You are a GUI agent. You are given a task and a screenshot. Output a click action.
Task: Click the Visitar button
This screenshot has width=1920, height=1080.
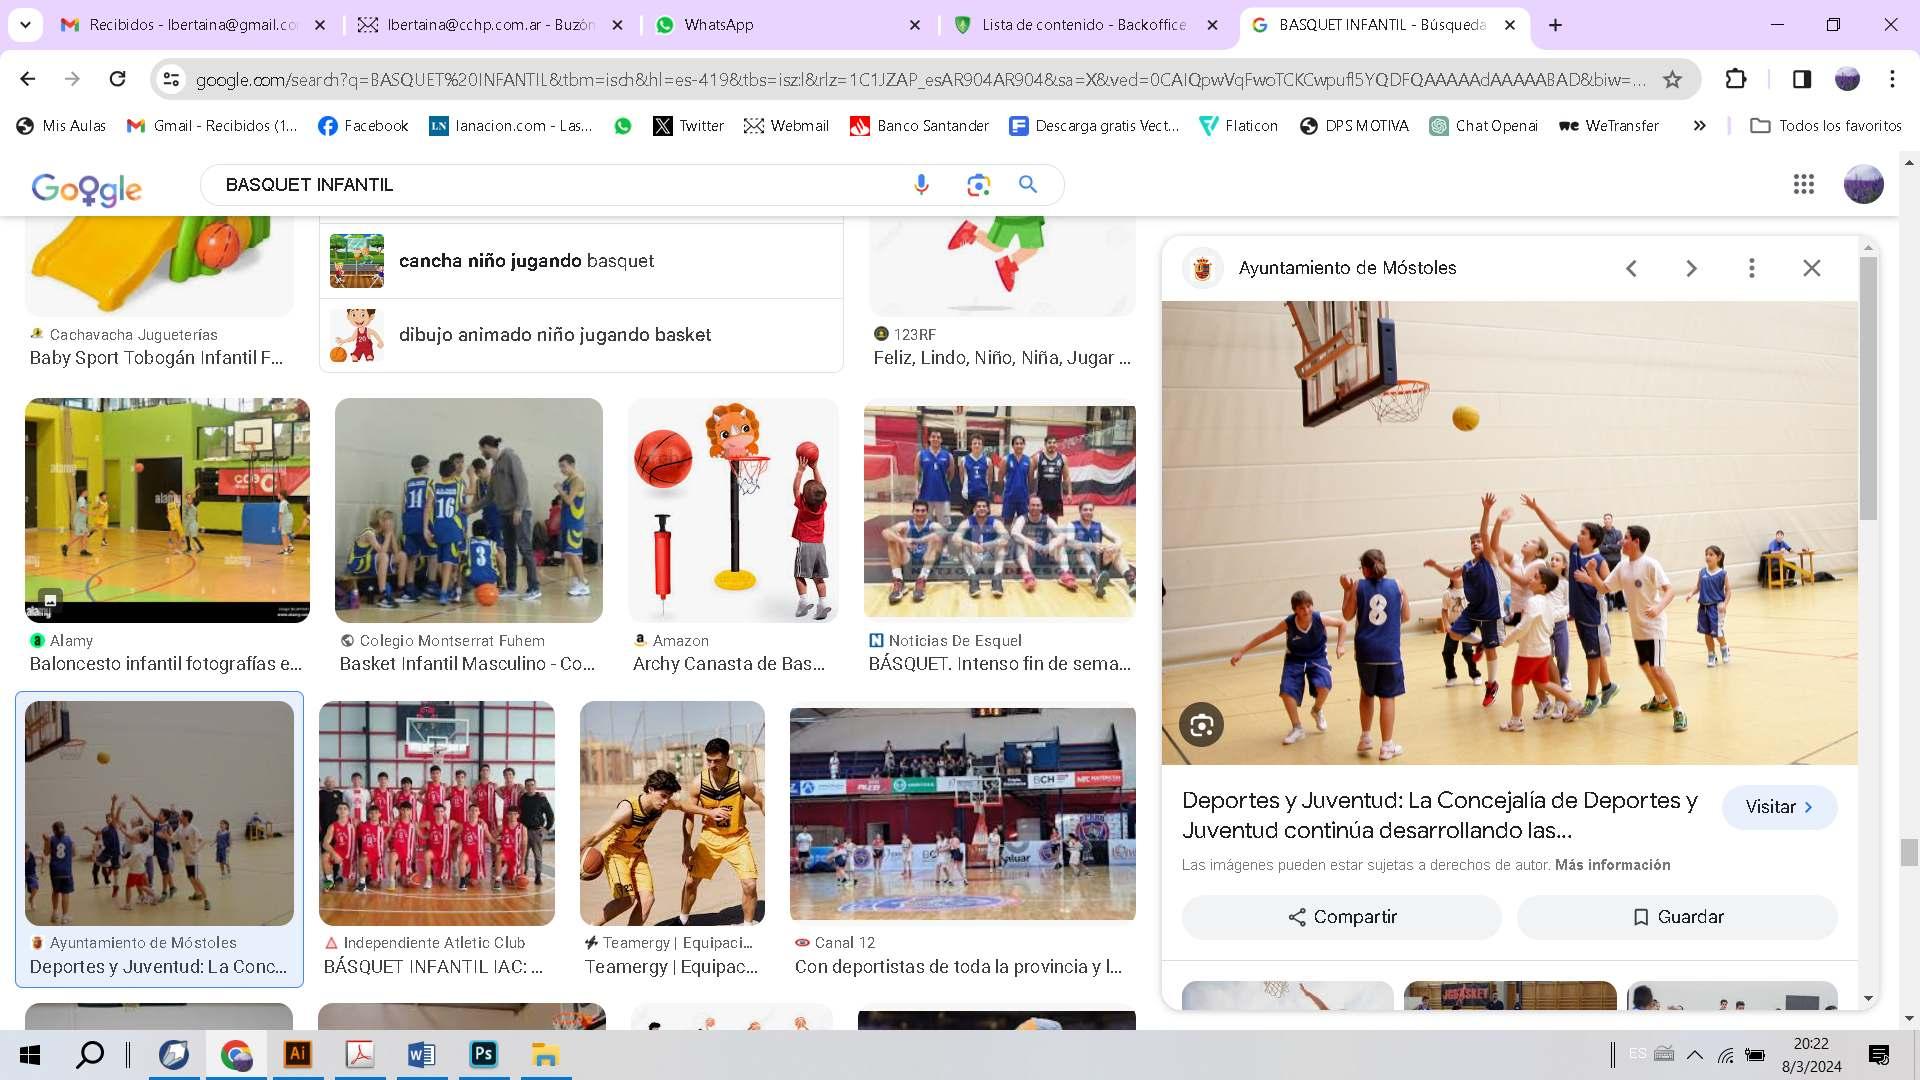pos(1778,807)
